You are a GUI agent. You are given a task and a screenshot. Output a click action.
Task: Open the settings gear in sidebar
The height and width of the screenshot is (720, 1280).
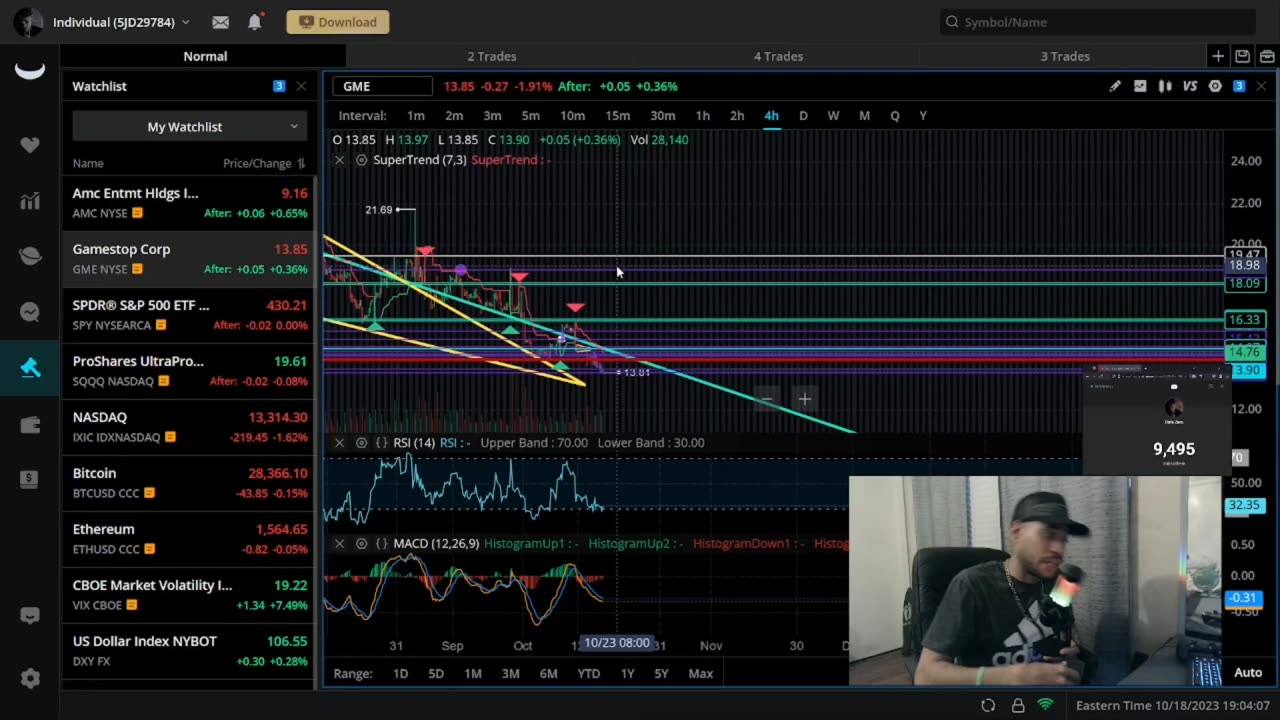point(30,678)
